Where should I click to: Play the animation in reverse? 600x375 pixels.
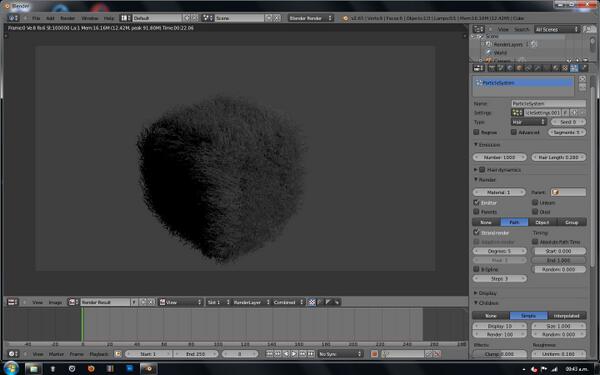286,354
